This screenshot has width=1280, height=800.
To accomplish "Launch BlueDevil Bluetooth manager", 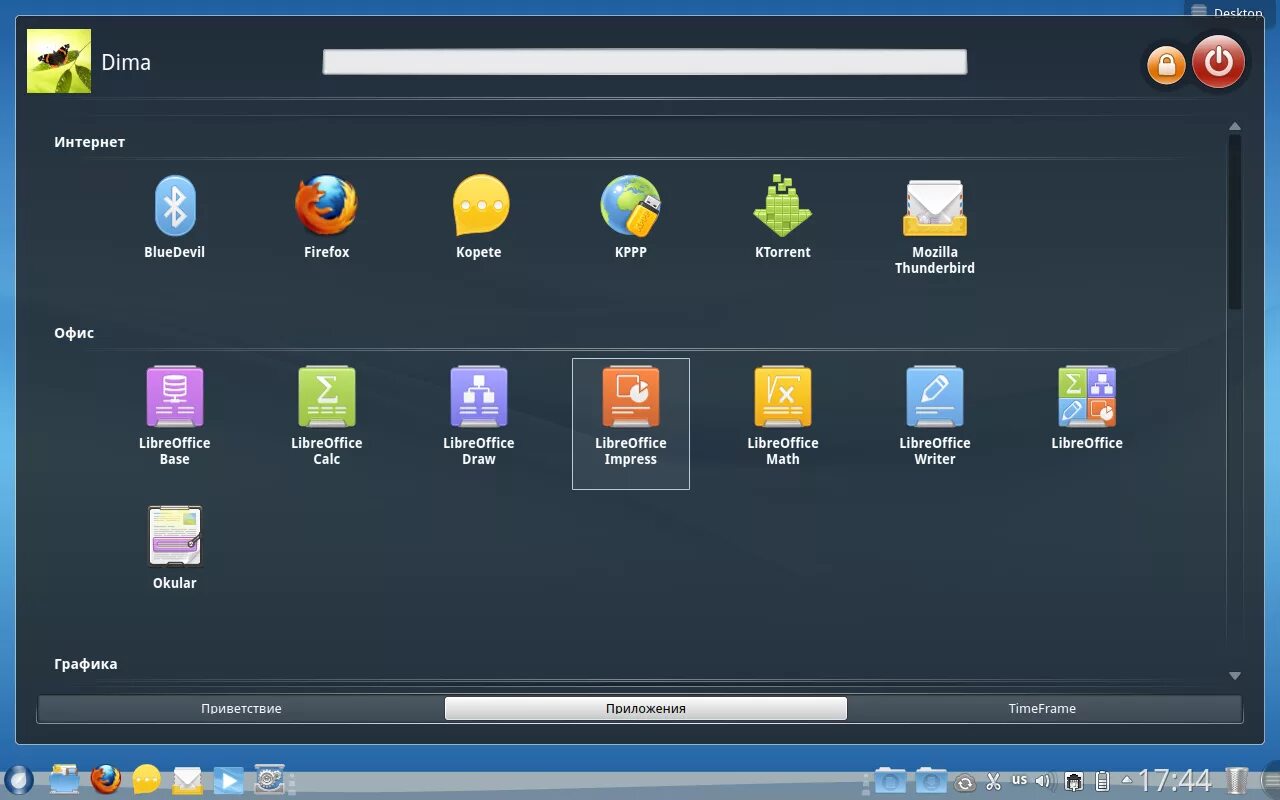I will (x=175, y=217).
